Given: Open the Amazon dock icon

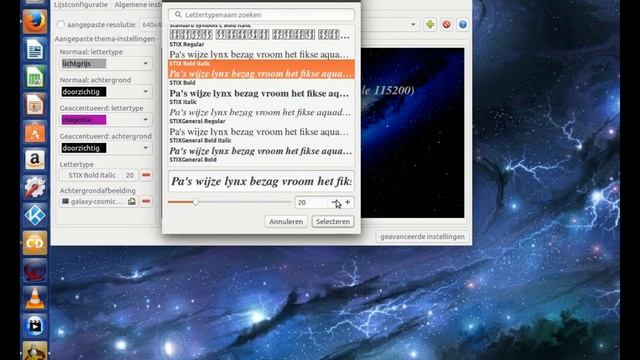Looking at the screenshot, I should click(x=35, y=160).
